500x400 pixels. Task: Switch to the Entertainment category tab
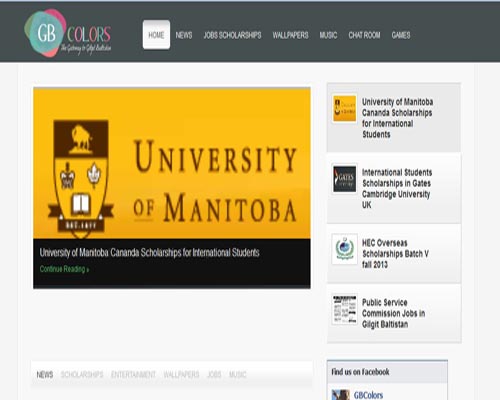(x=133, y=375)
